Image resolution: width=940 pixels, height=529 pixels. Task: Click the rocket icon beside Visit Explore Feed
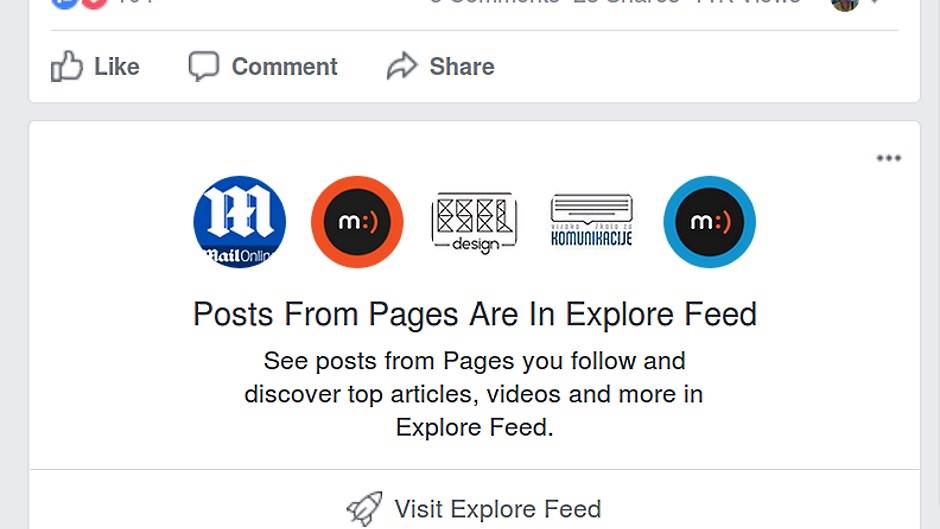(364, 509)
